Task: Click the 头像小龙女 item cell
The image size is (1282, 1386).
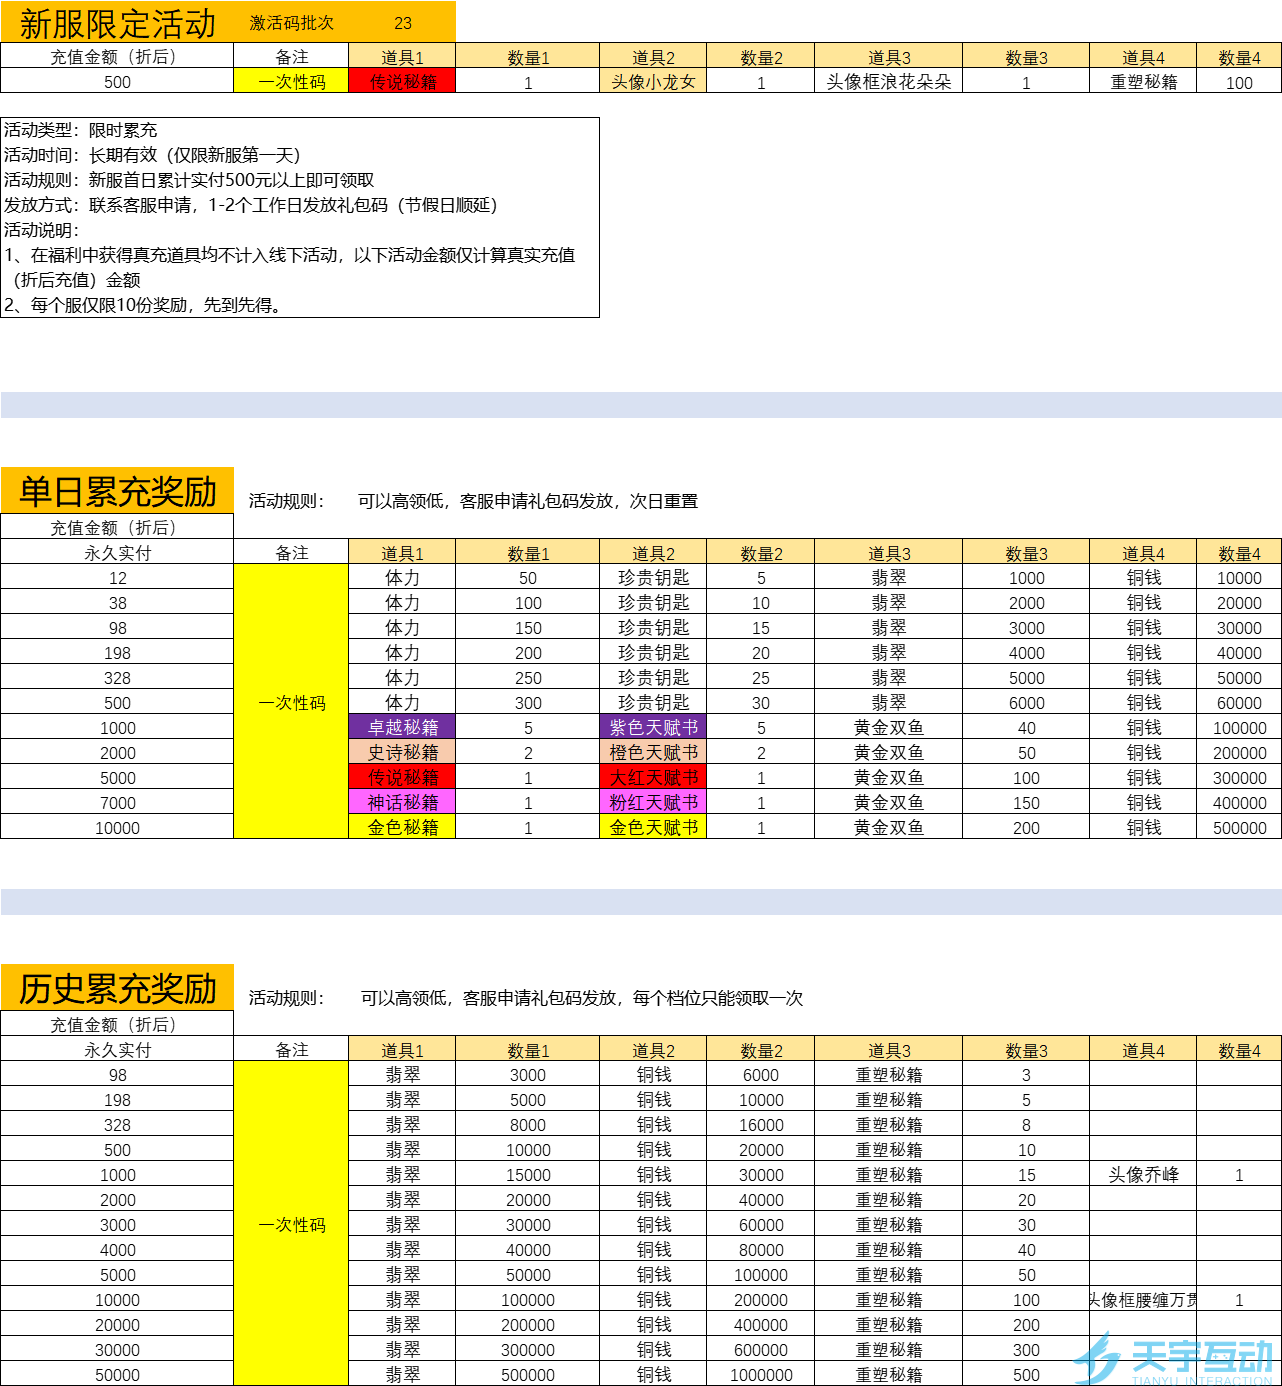Action: tap(653, 82)
